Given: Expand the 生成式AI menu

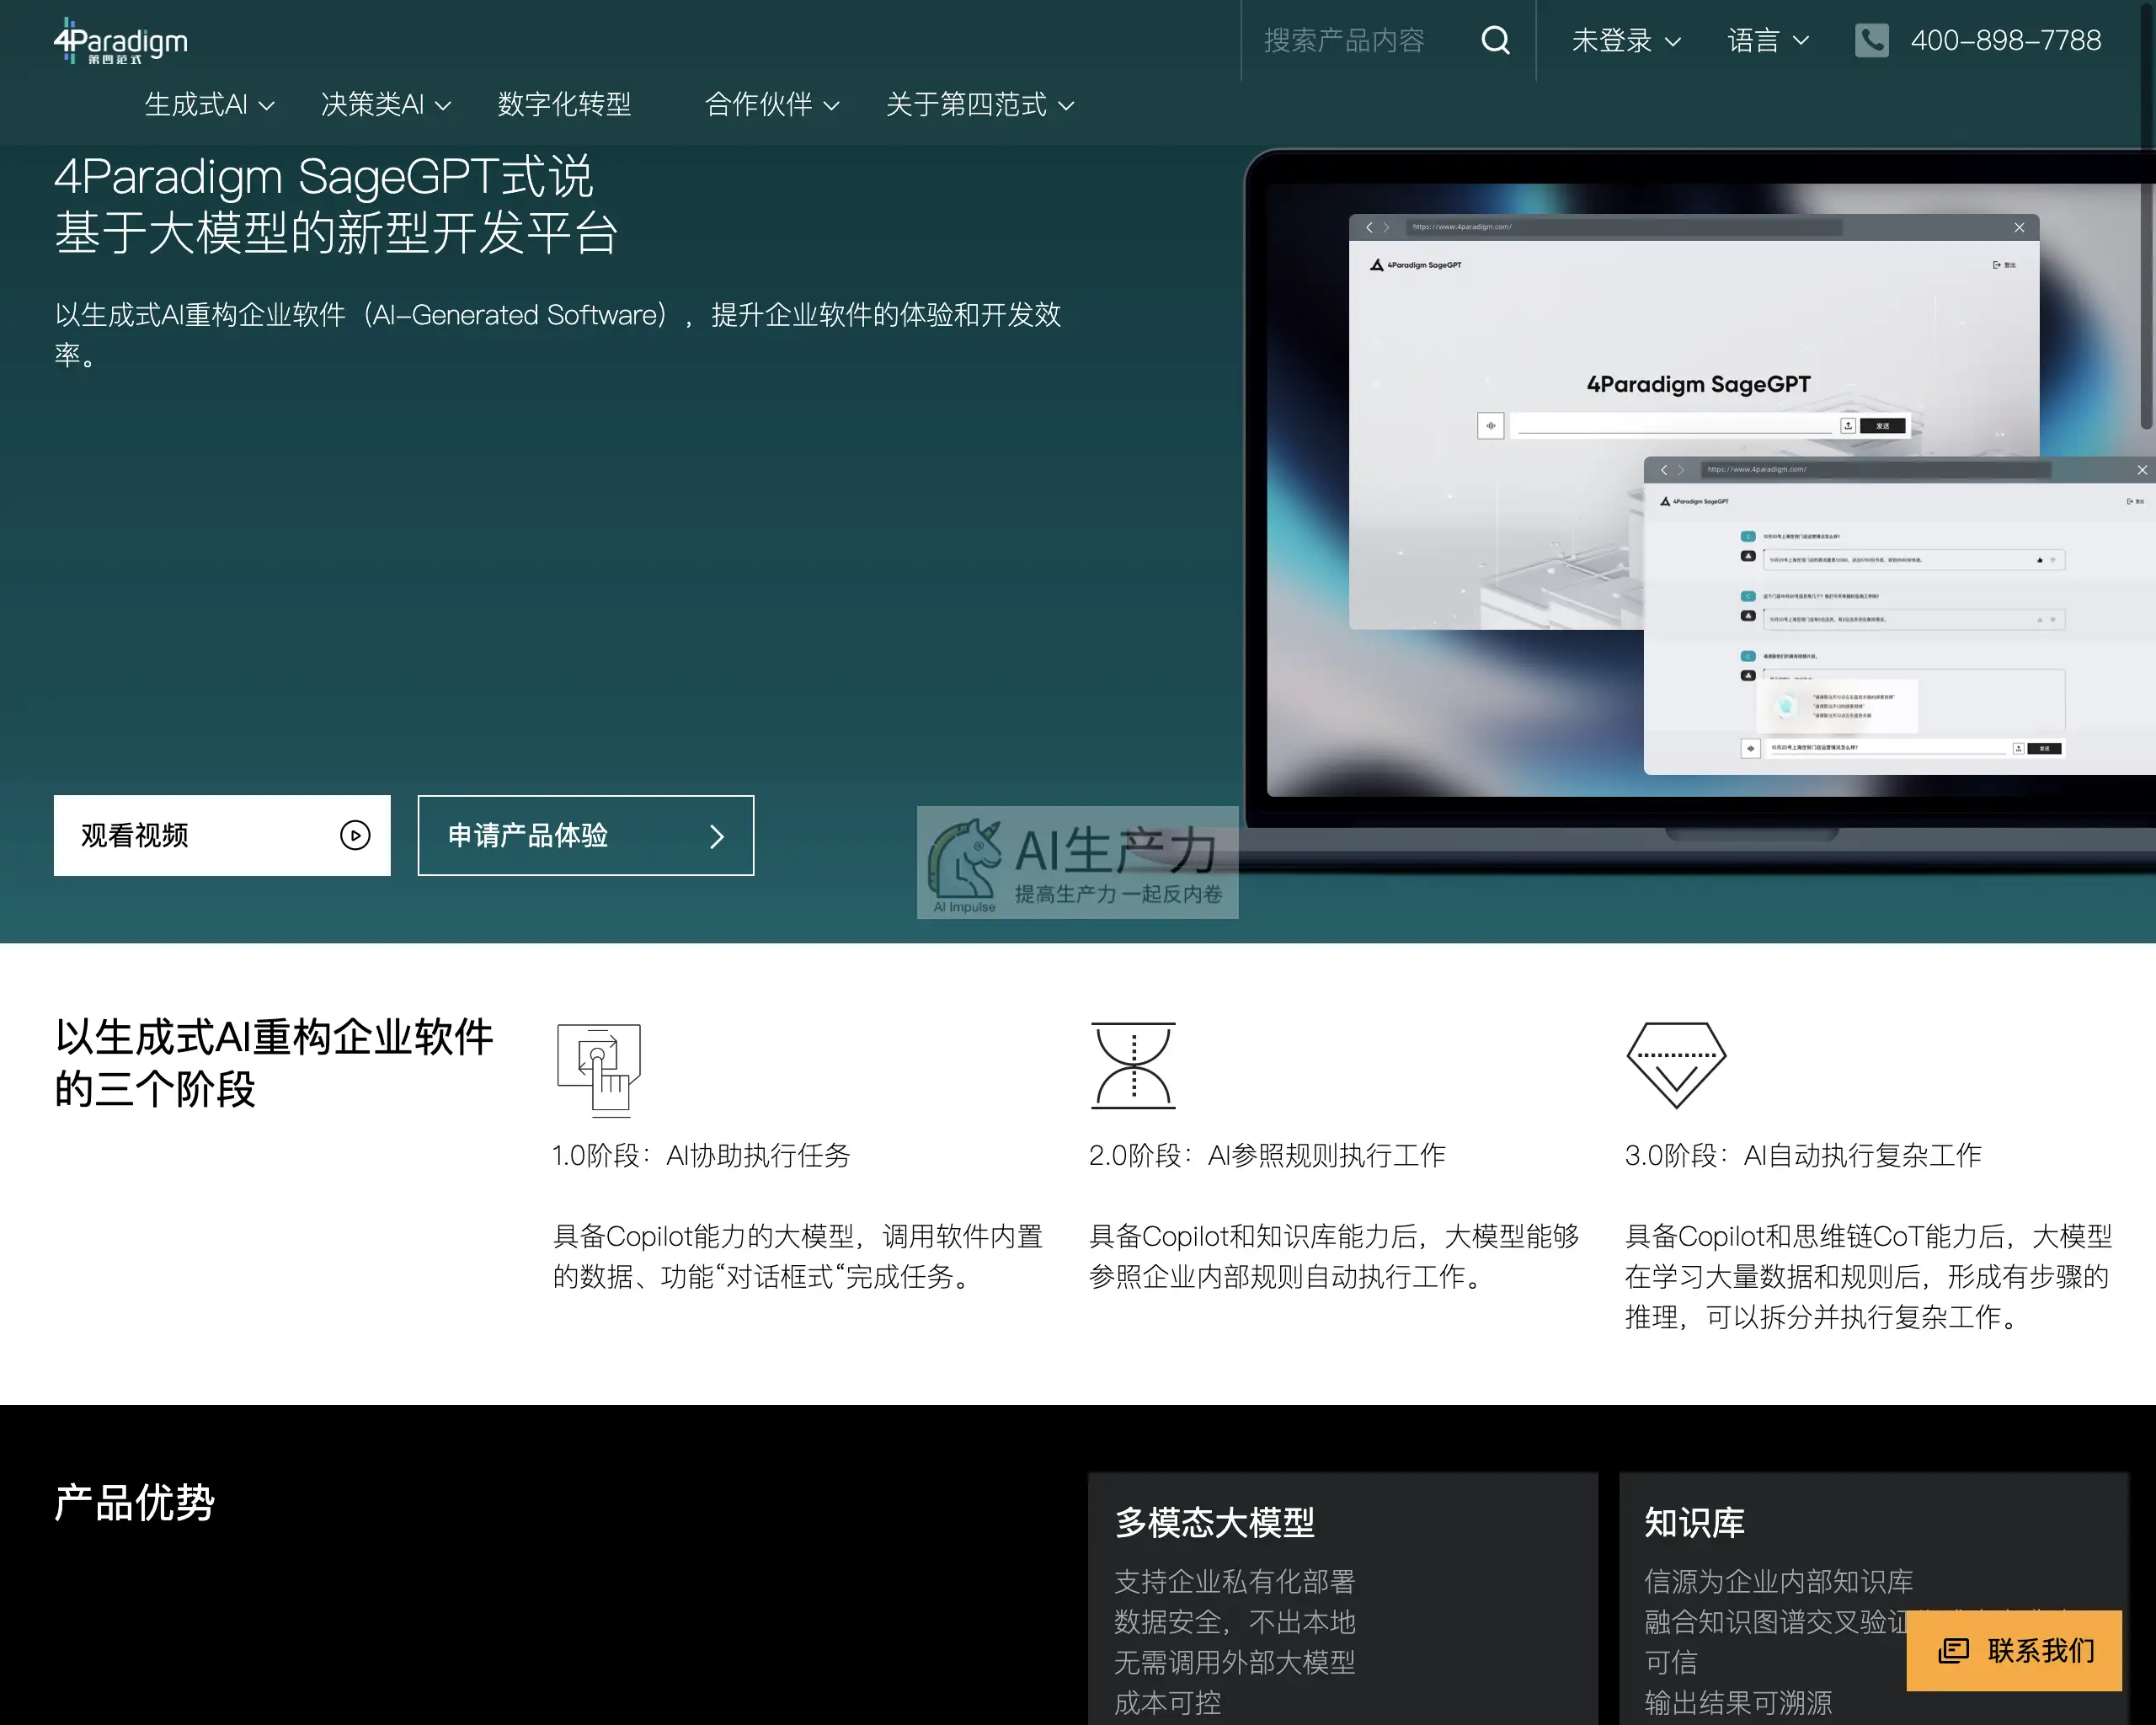Looking at the screenshot, I should (x=209, y=104).
